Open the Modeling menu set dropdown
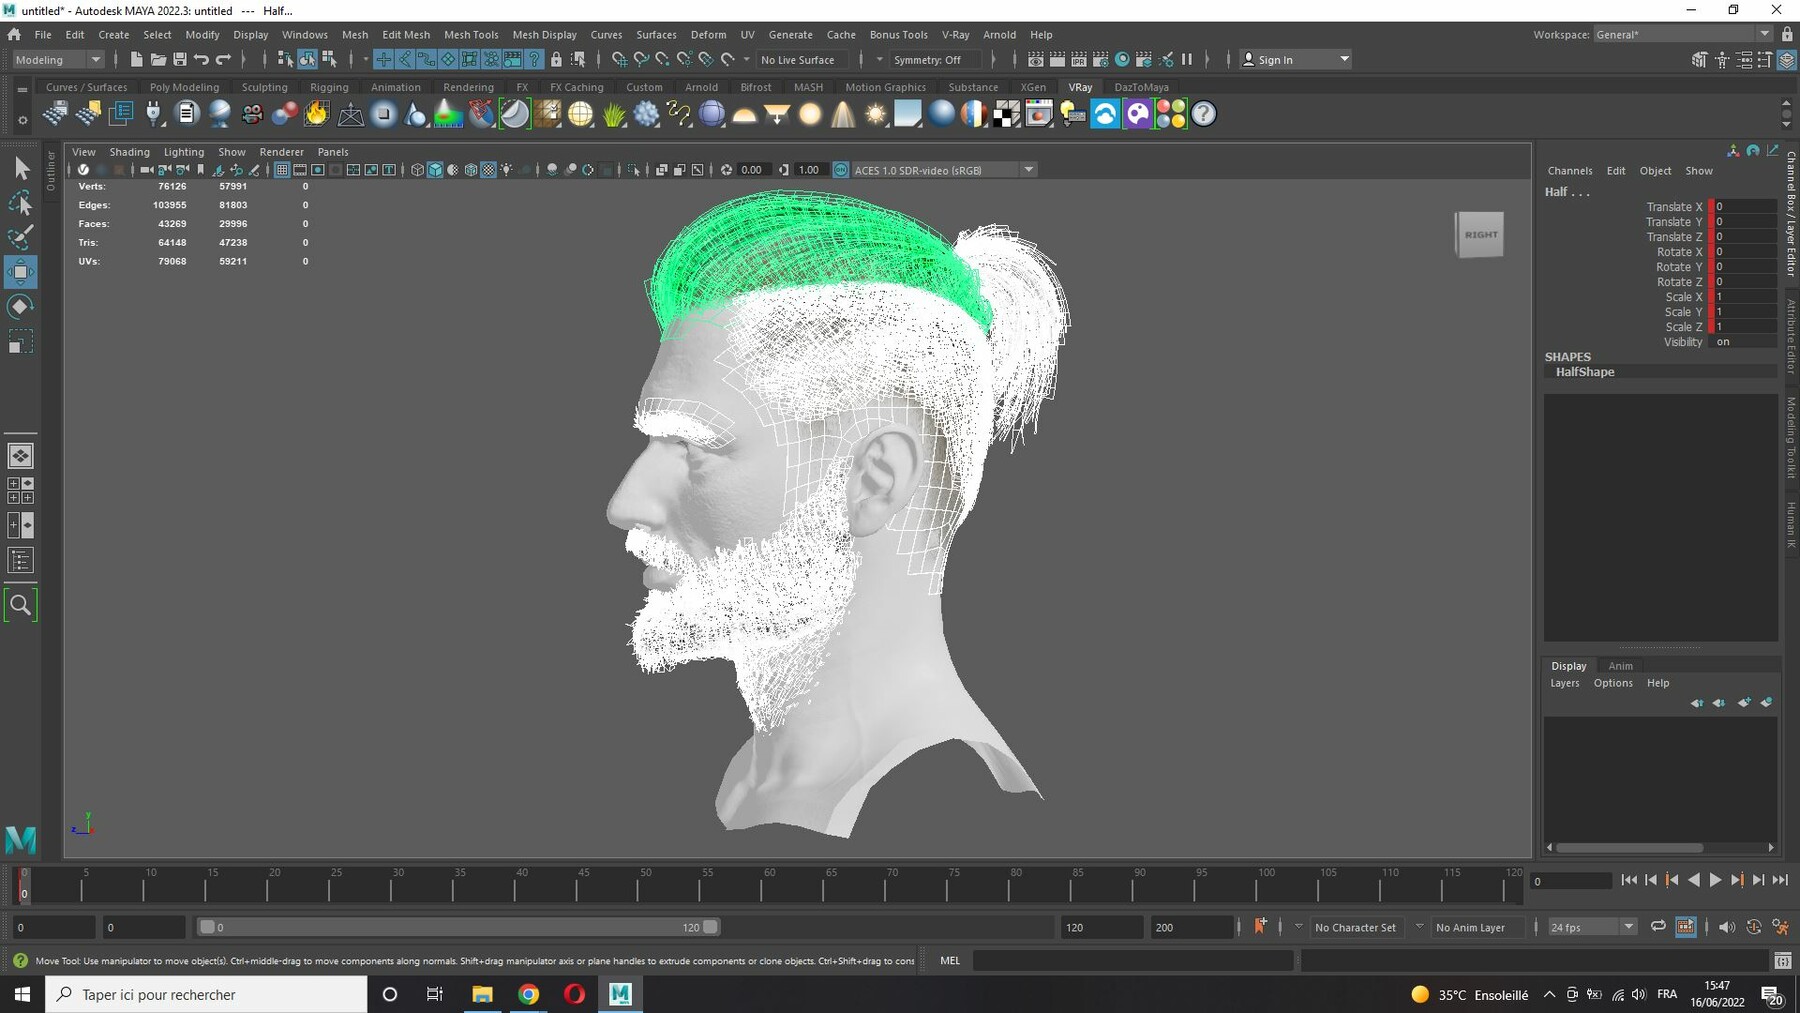The image size is (1800, 1013). click(59, 60)
